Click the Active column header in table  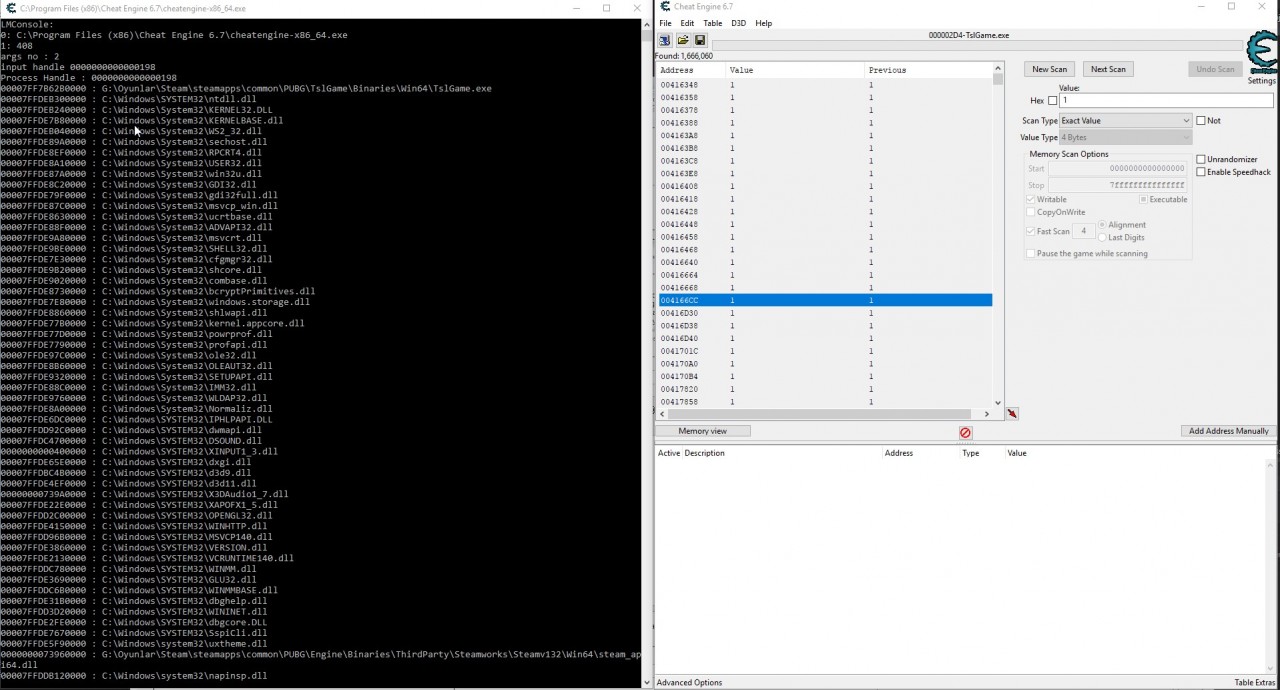pos(668,453)
